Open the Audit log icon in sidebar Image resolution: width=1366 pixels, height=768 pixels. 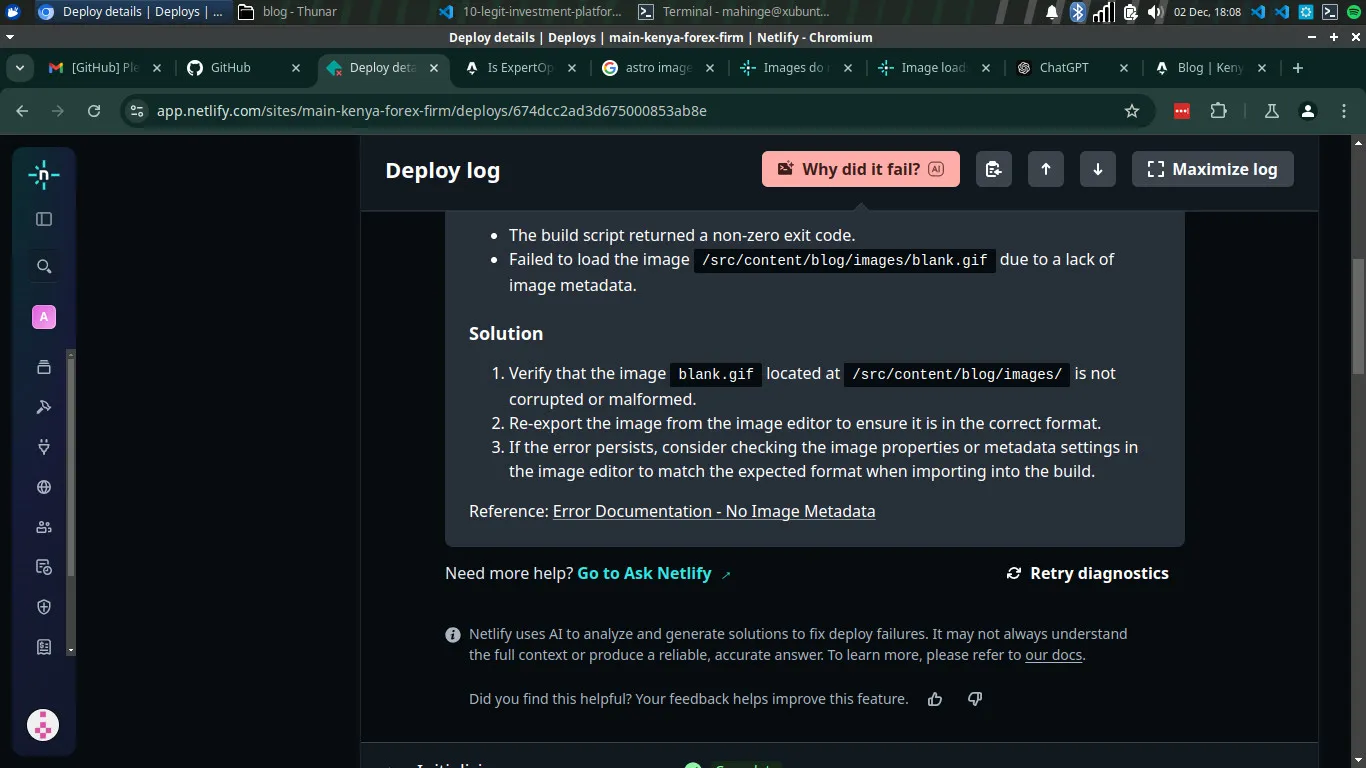tap(43, 567)
